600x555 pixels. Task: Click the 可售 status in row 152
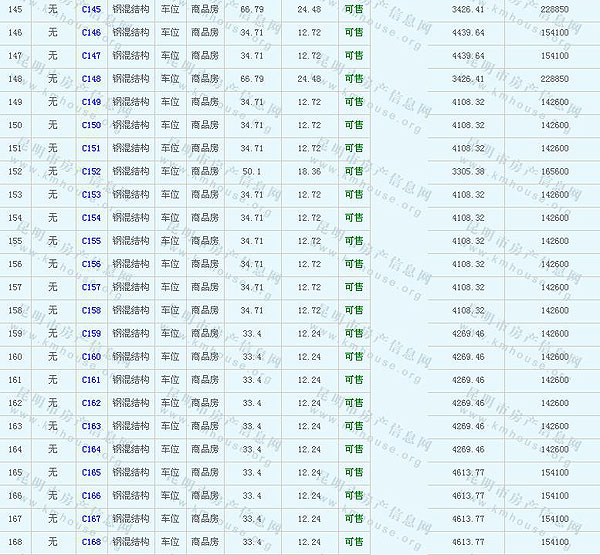tap(353, 172)
